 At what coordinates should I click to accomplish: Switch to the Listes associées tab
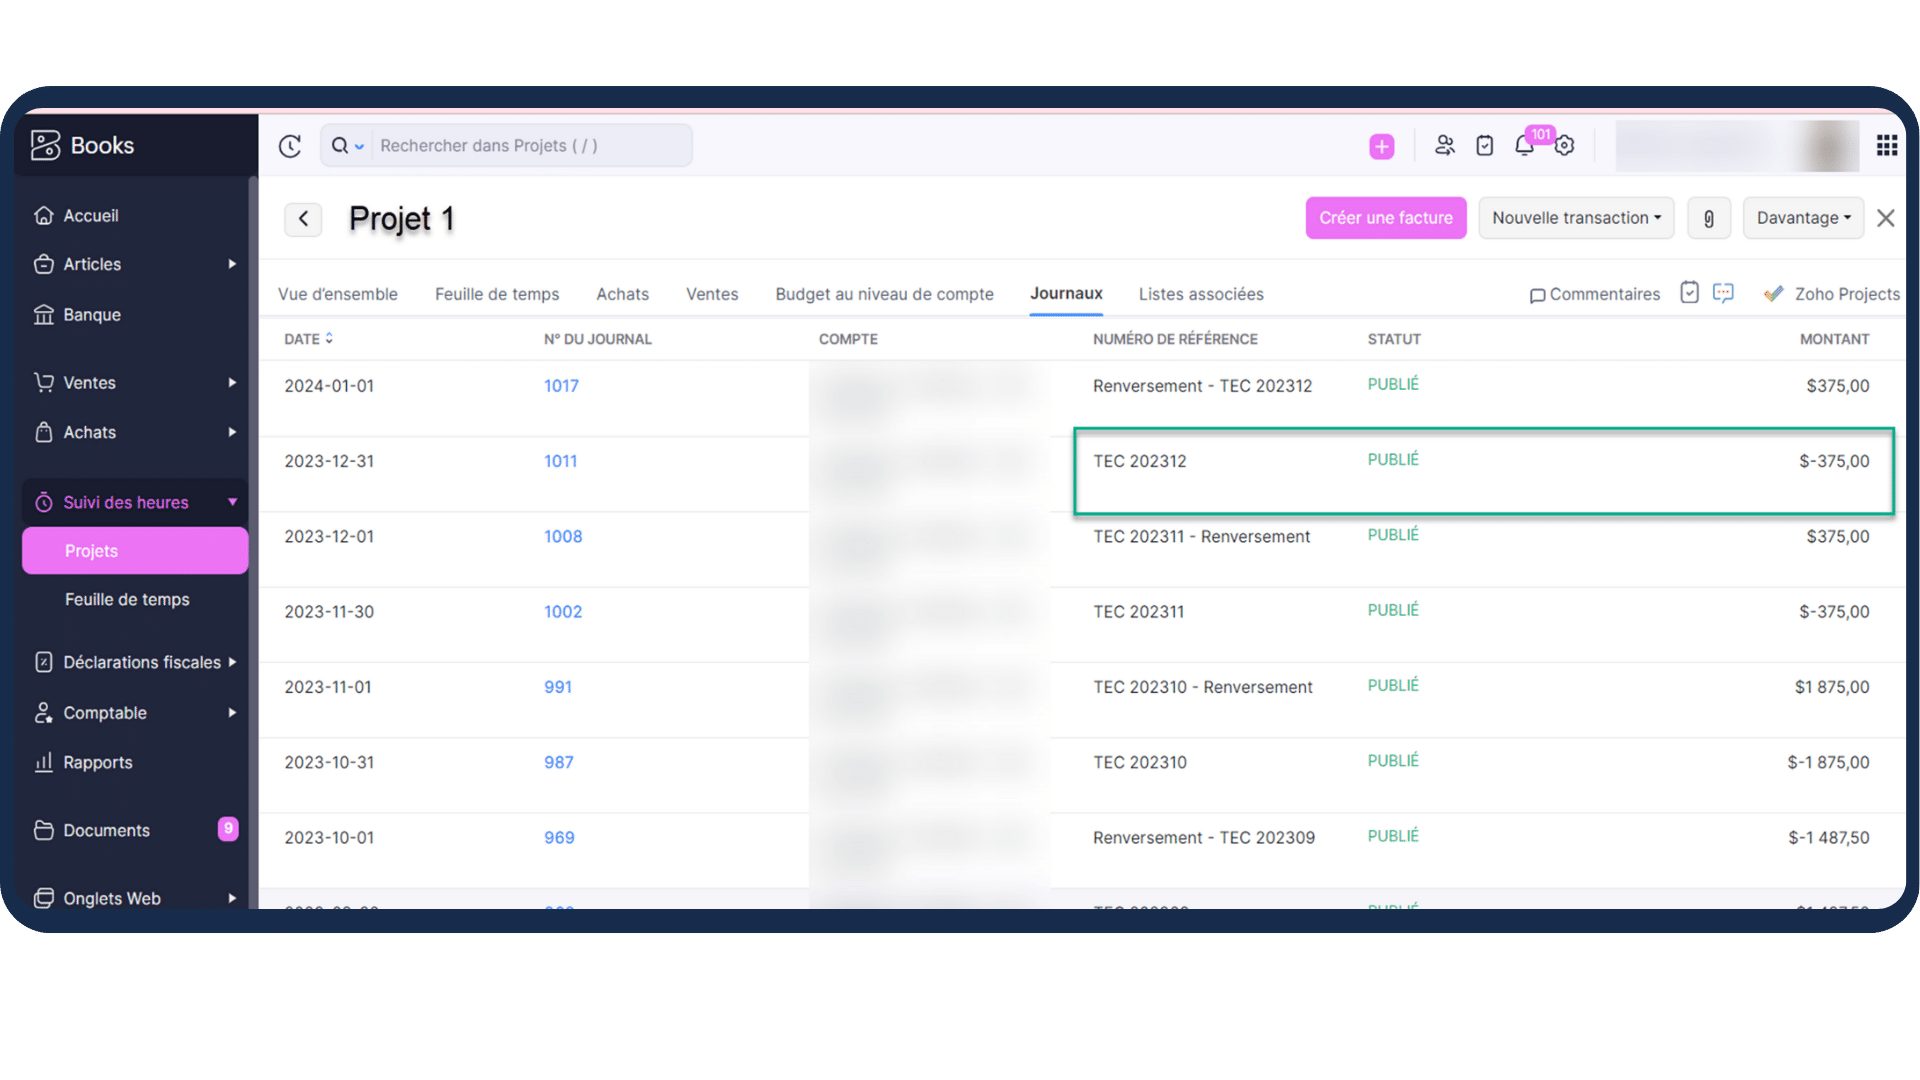tap(1201, 294)
